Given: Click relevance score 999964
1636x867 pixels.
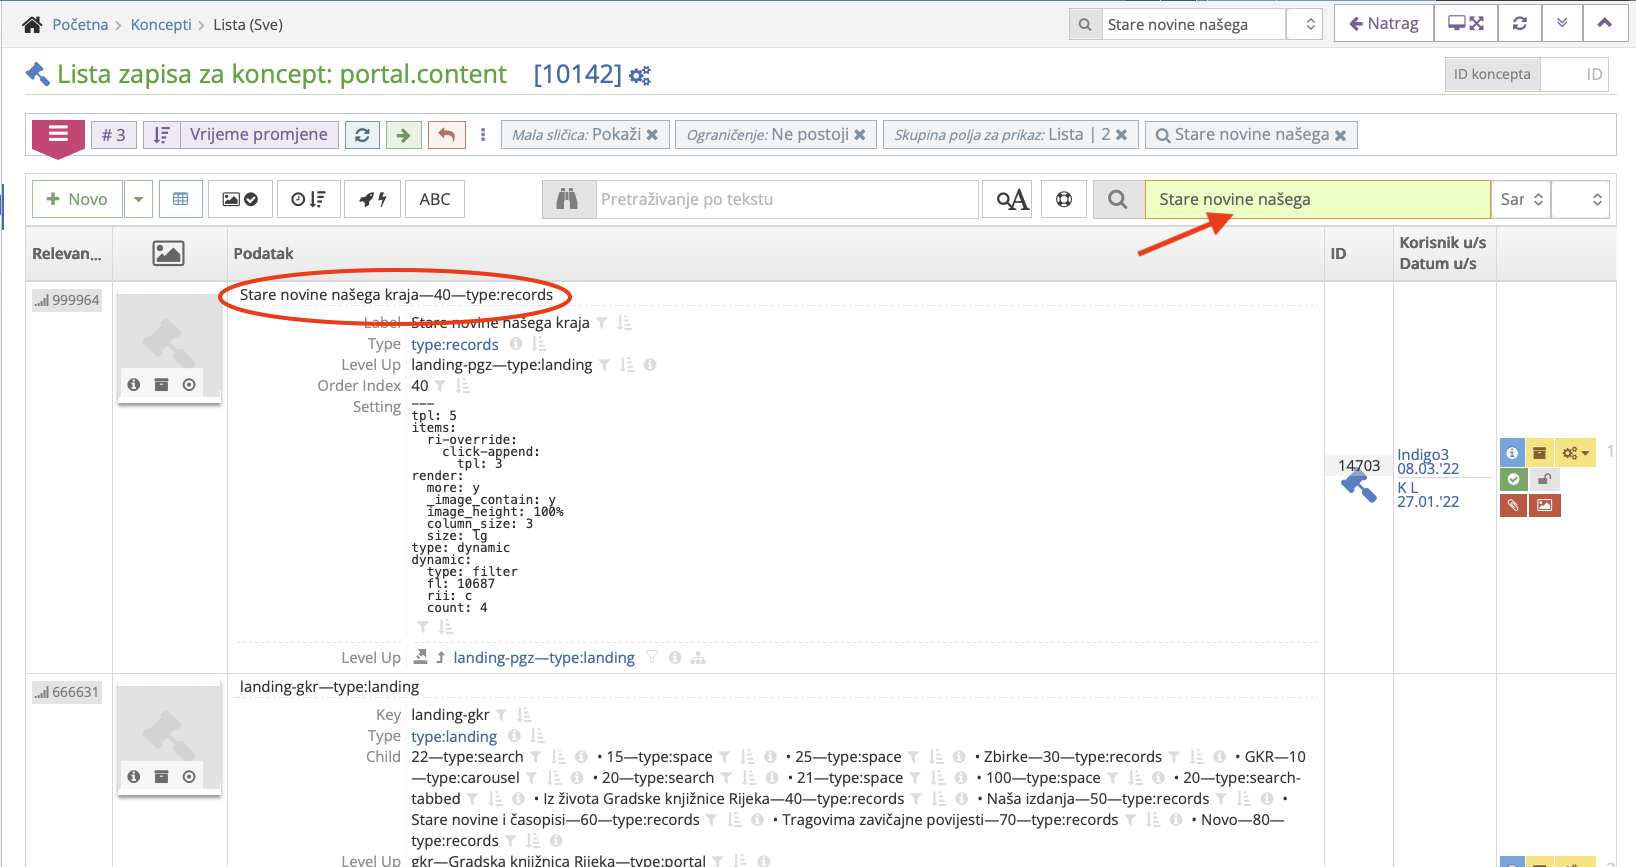Looking at the screenshot, I should (x=67, y=300).
